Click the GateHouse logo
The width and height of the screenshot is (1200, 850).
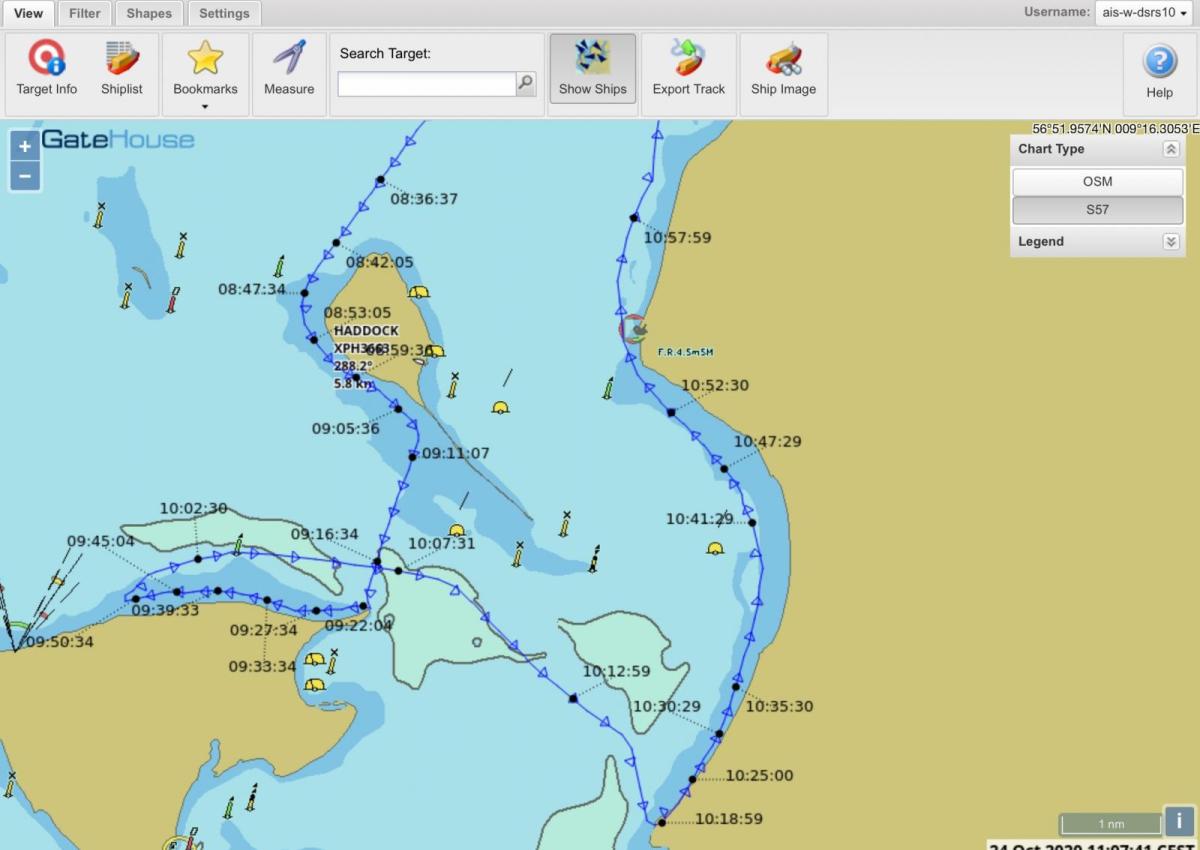[x=118, y=139]
